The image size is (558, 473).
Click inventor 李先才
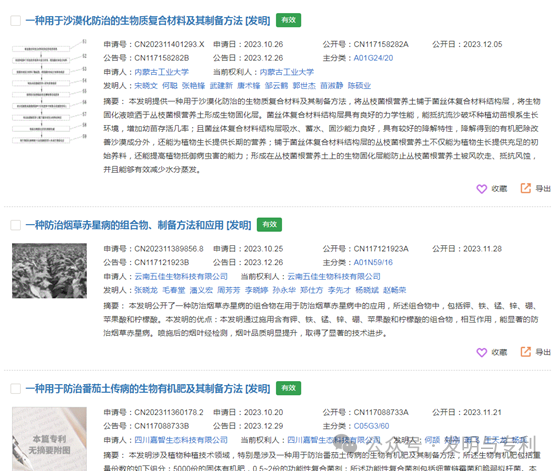[x=339, y=290]
